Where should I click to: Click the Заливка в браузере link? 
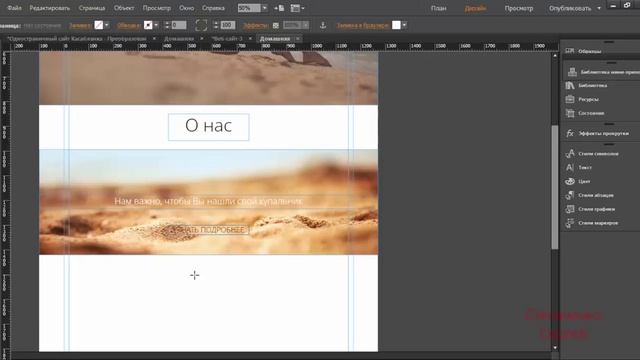pos(362,25)
